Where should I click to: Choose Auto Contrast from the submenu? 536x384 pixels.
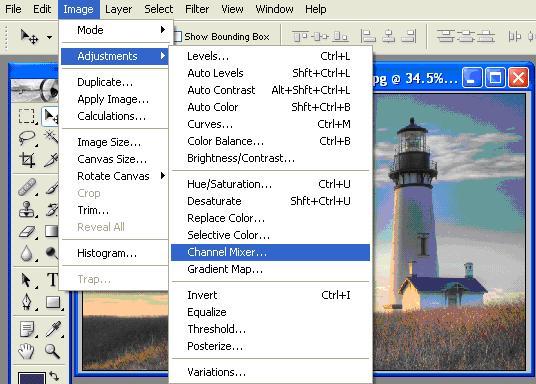pos(270,90)
